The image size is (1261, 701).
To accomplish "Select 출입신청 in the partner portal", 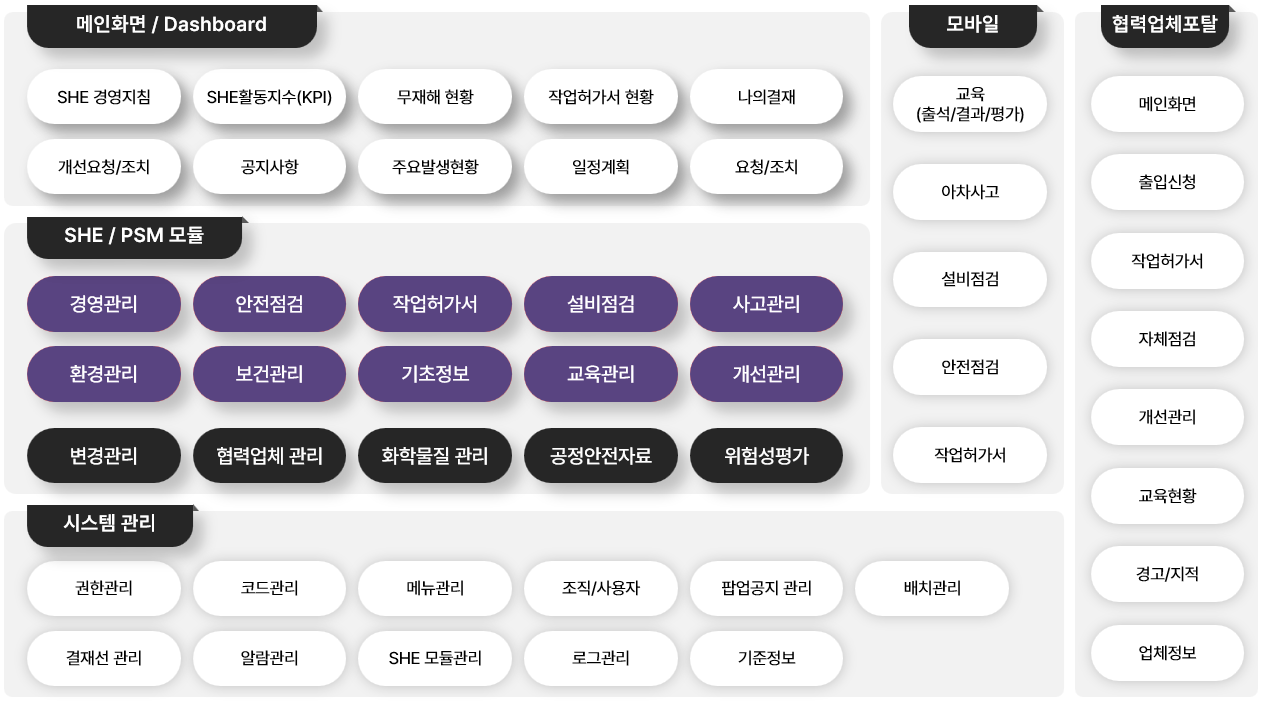I will (1167, 182).
